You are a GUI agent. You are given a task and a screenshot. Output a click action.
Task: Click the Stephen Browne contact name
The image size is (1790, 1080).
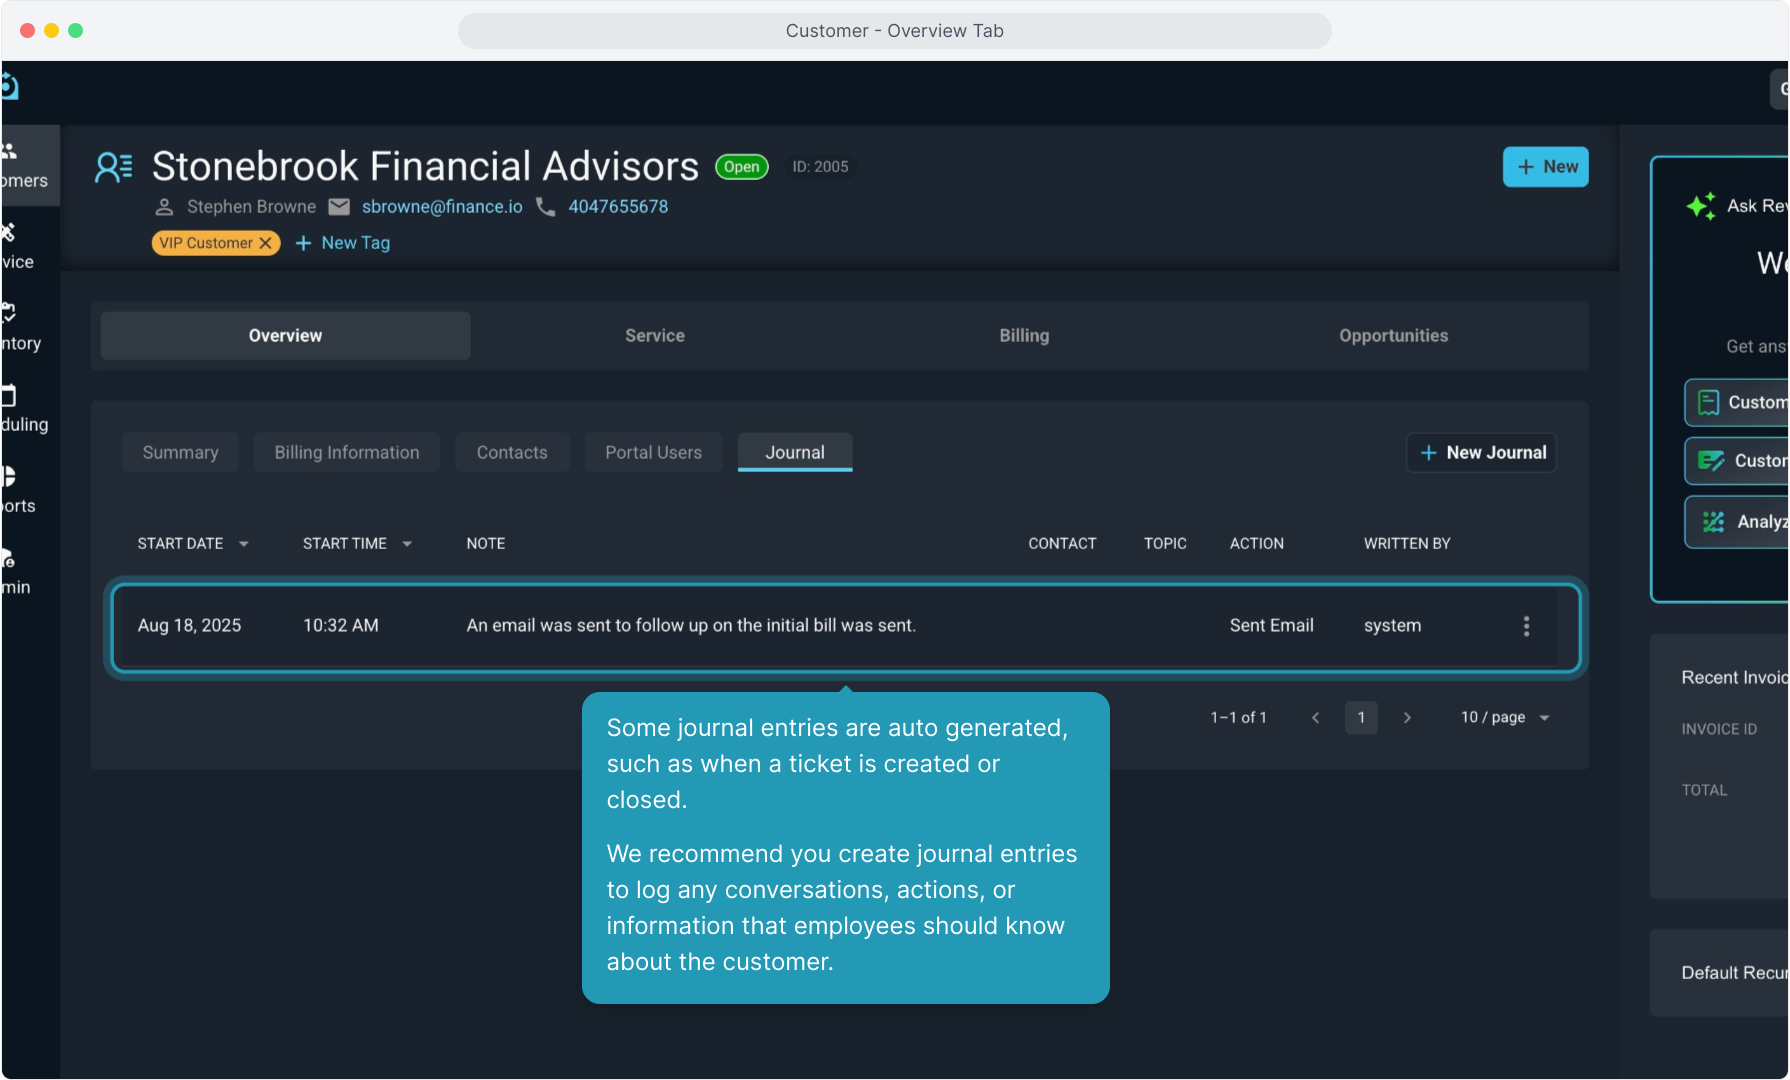pos(252,207)
